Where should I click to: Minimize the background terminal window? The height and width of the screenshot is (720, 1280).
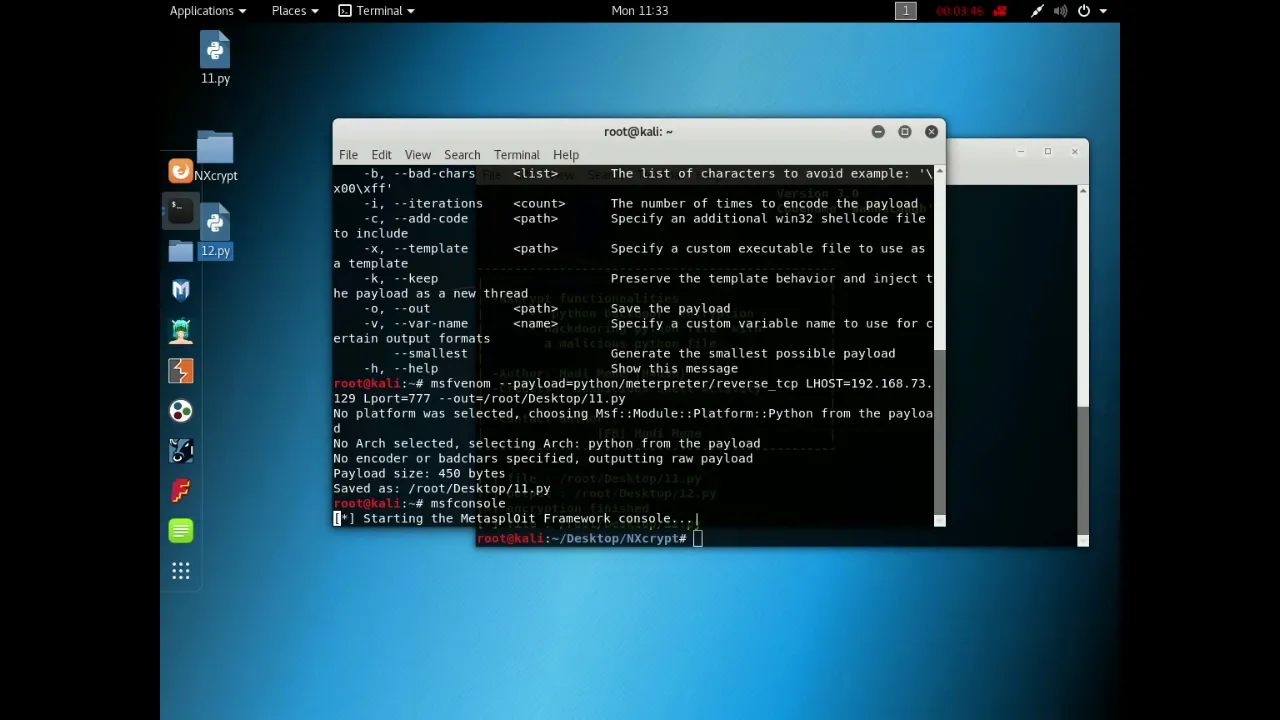[1021, 152]
